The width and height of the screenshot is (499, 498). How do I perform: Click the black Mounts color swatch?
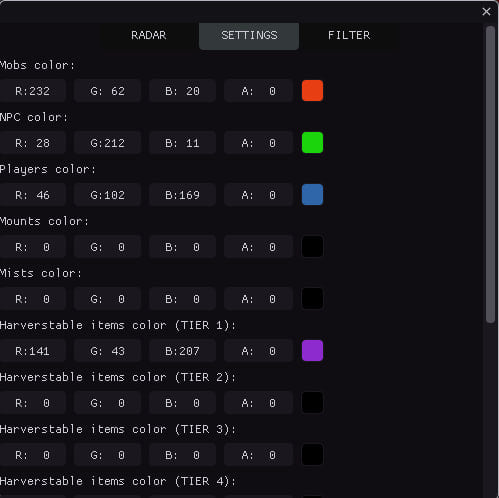pyautogui.click(x=312, y=247)
